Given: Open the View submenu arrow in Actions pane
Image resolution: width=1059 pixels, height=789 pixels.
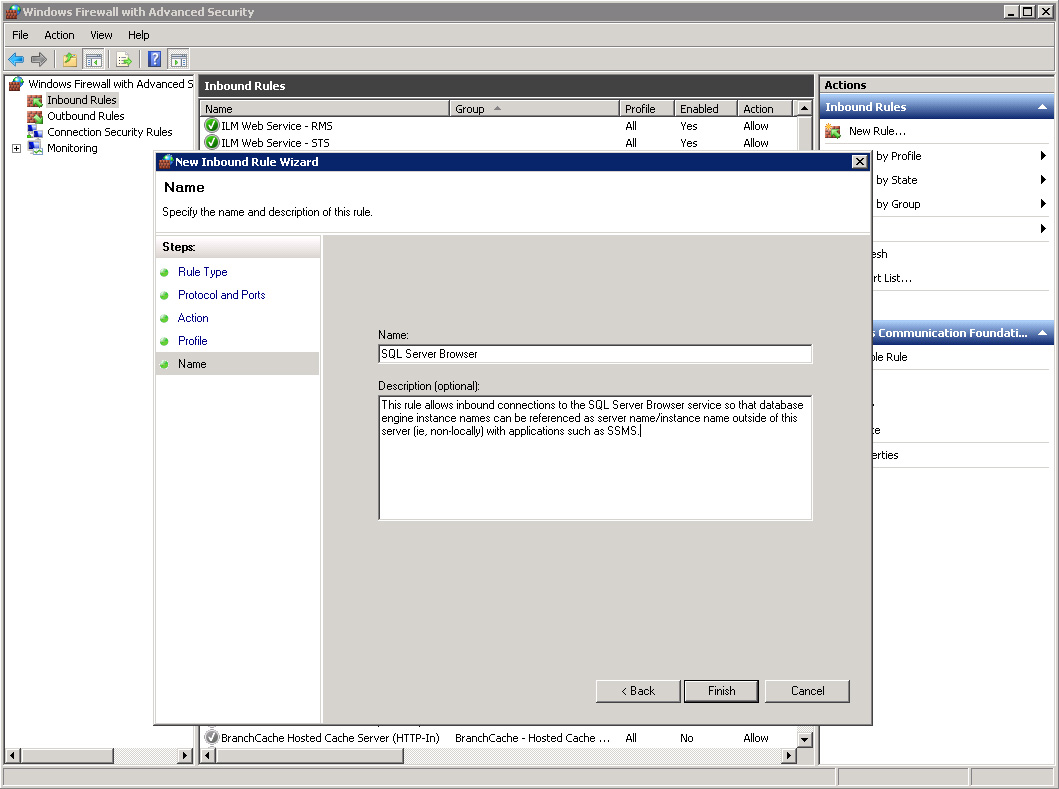Looking at the screenshot, I should coord(1043,228).
